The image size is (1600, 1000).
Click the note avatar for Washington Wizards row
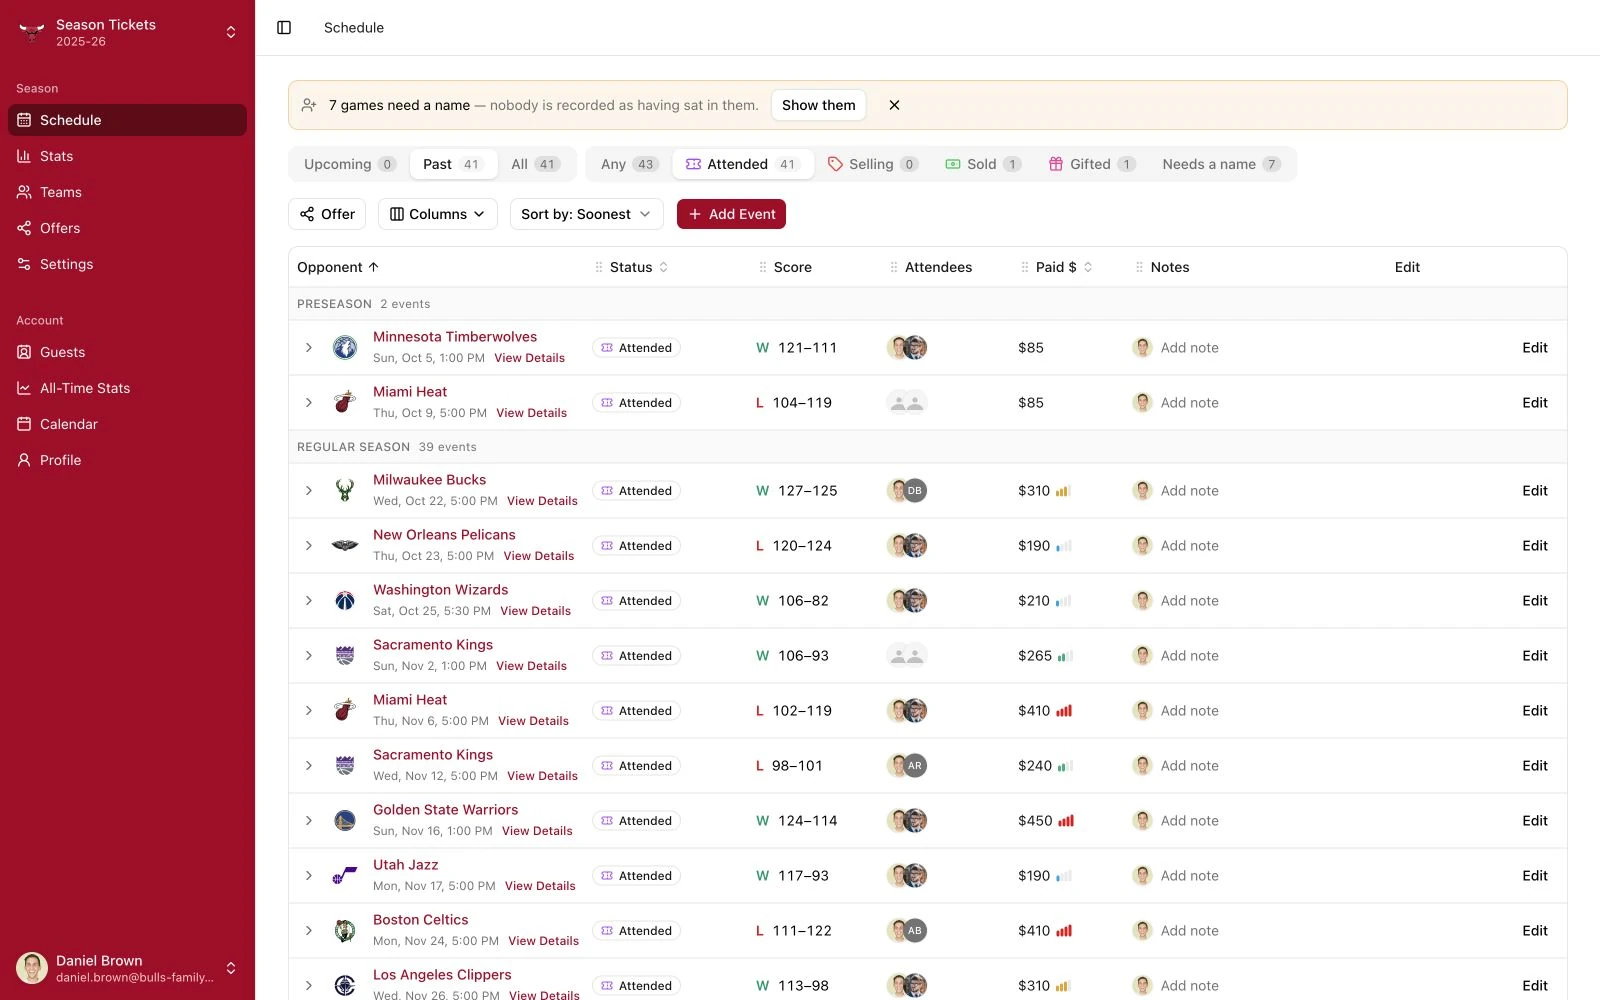(1142, 601)
